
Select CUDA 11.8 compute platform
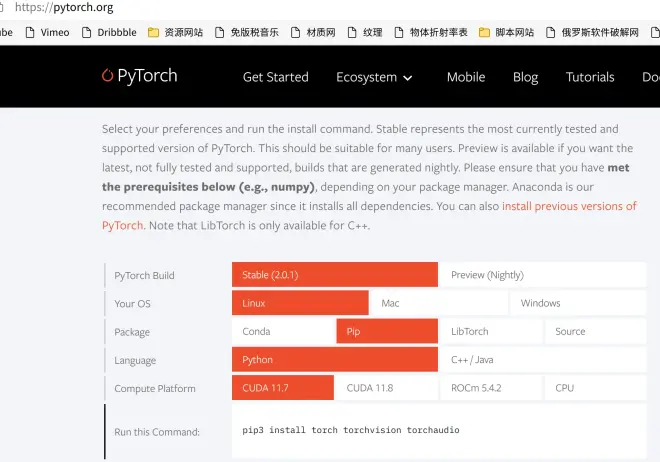pyautogui.click(x=387, y=388)
